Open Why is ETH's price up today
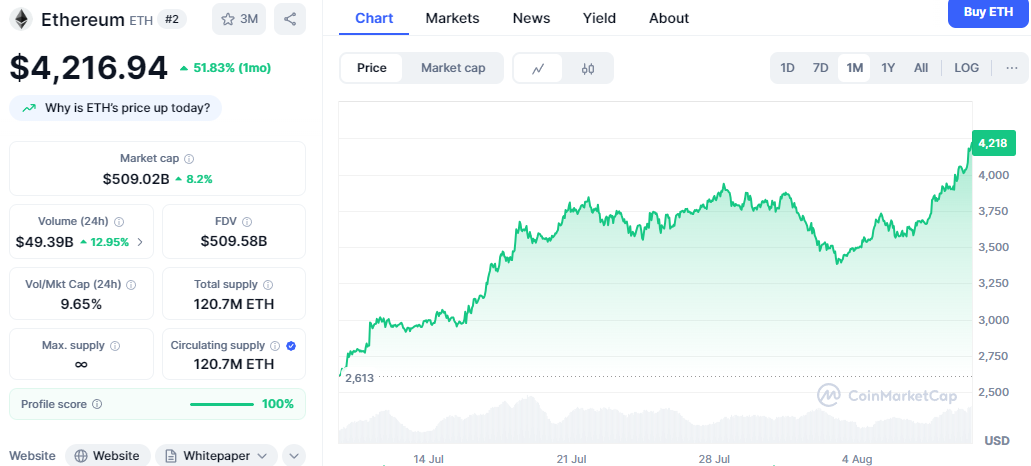This screenshot has width=1031, height=466. (116, 108)
